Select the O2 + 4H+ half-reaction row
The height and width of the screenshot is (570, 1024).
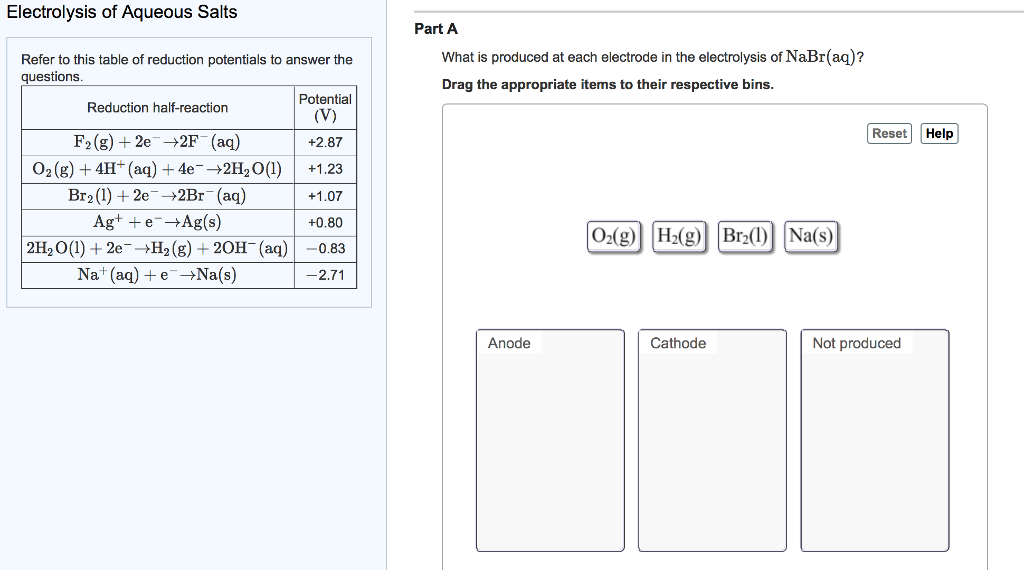pos(158,169)
